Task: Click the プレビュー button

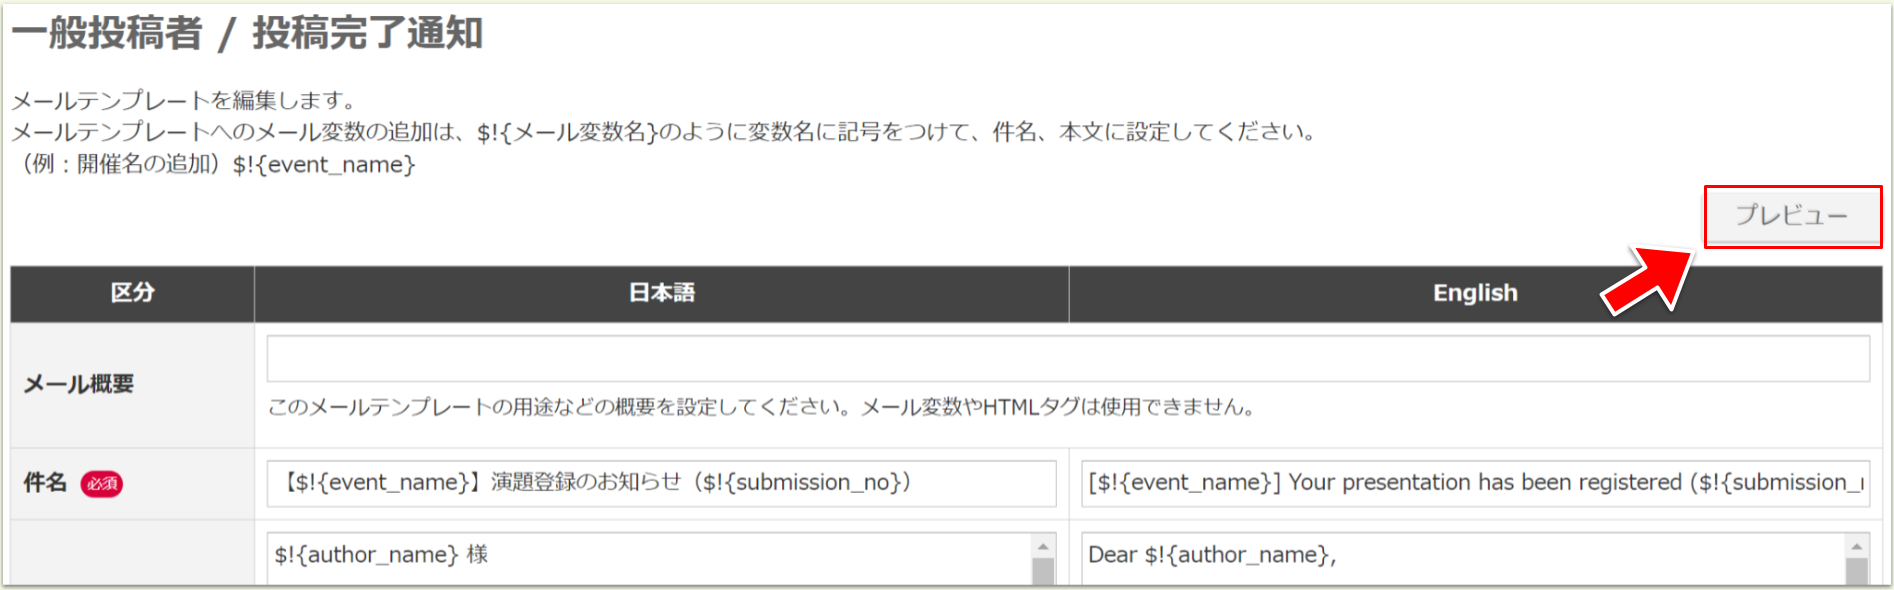Action: coord(1791,215)
